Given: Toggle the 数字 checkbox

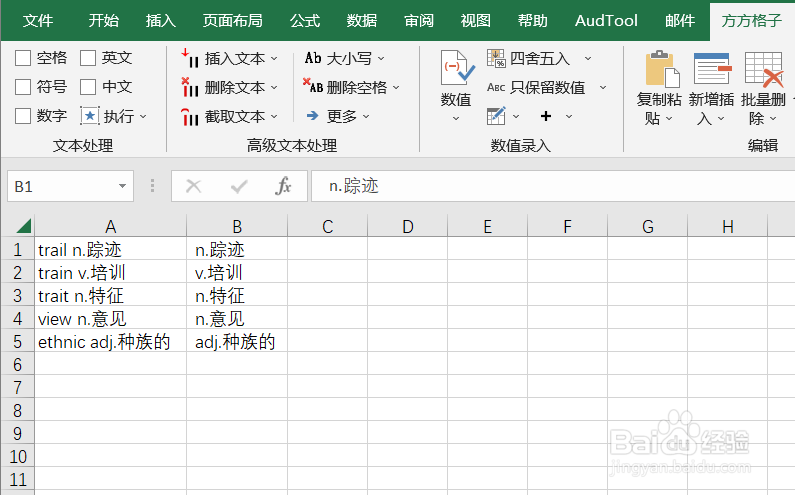Looking at the screenshot, I should pos(23,116).
